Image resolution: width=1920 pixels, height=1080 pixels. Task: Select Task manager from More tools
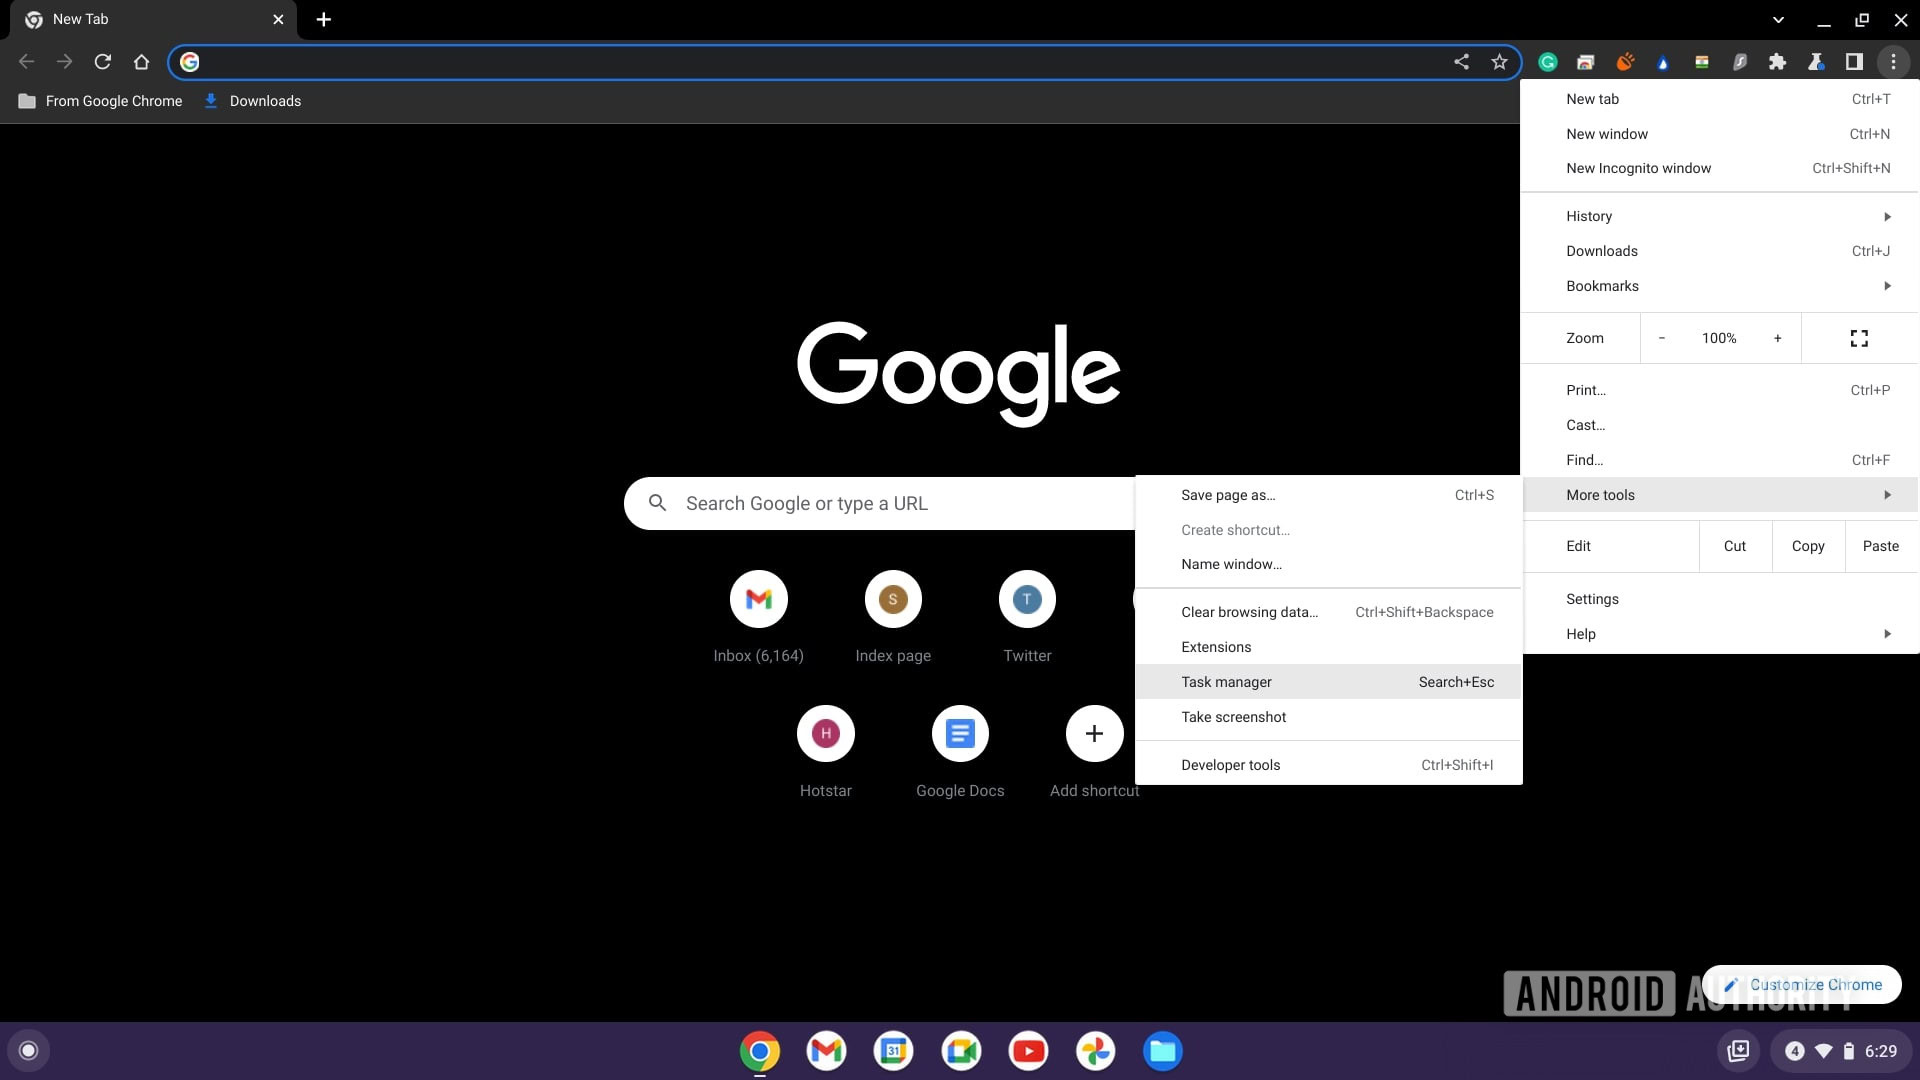click(1226, 682)
